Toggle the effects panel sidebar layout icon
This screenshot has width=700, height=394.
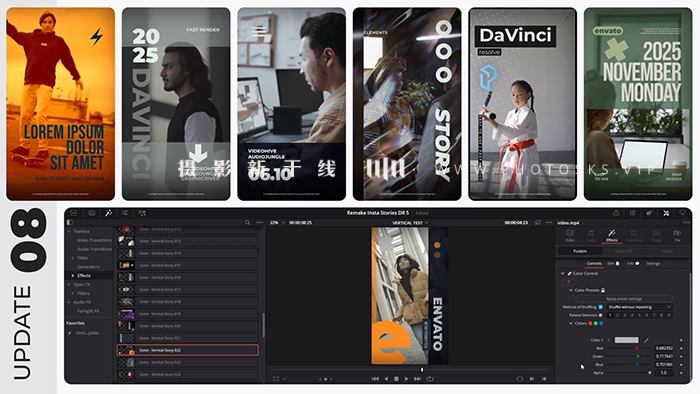(x=70, y=222)
